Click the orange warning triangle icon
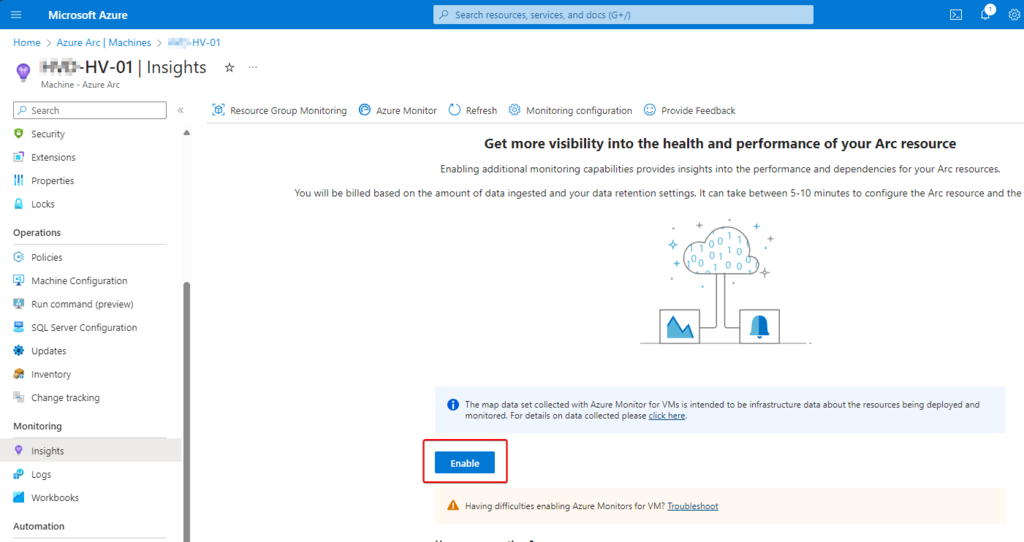 click(x=453, y=505)
